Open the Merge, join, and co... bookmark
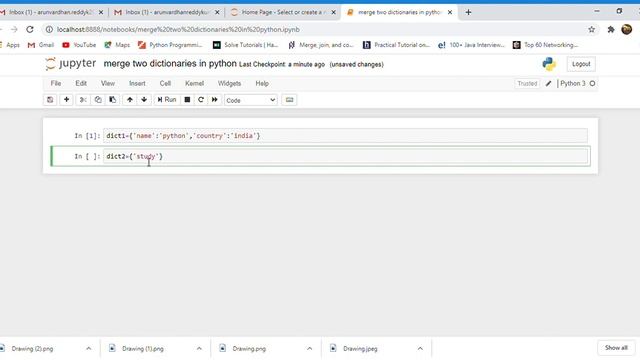The image size is (640, 360). tap(321, 45)
